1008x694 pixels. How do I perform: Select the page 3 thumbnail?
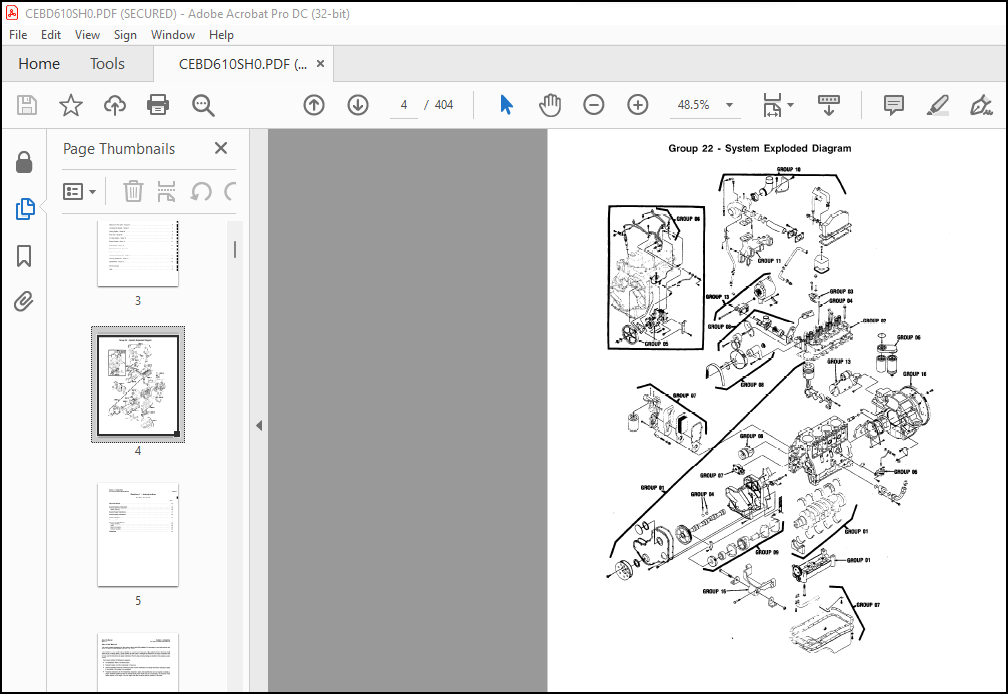(x=138, y=254)
